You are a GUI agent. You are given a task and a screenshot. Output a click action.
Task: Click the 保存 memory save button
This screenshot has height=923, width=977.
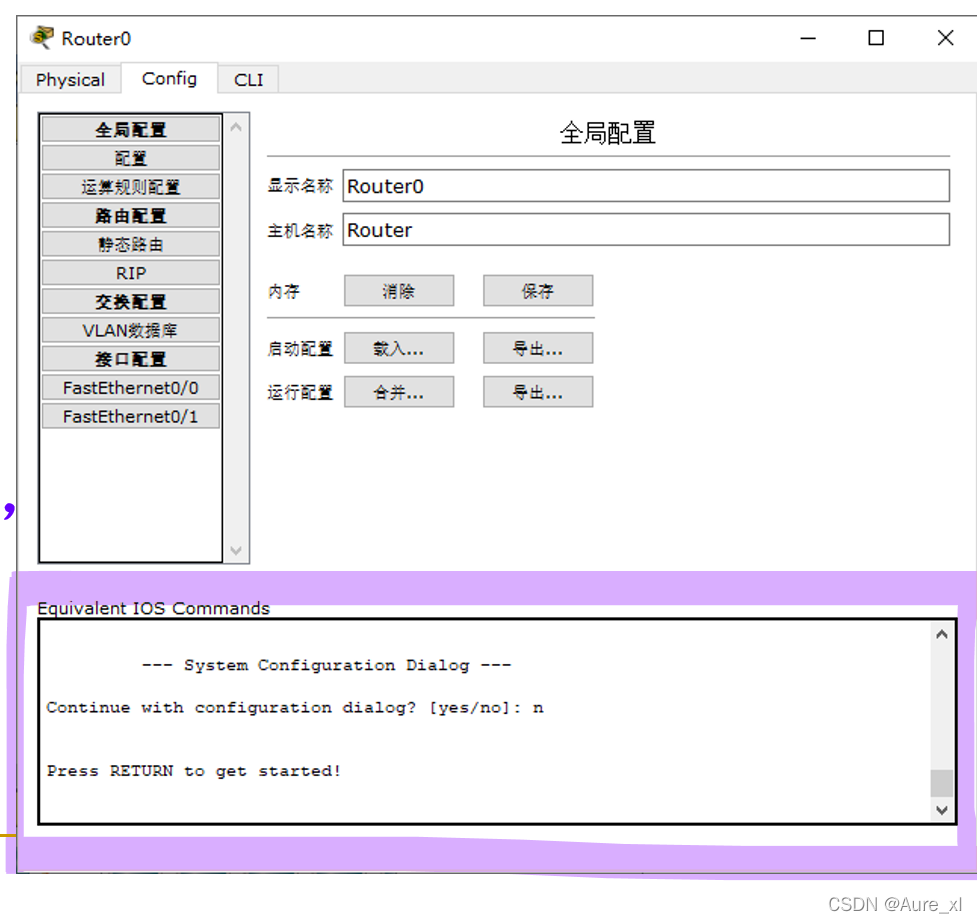(x=538, y=290)
